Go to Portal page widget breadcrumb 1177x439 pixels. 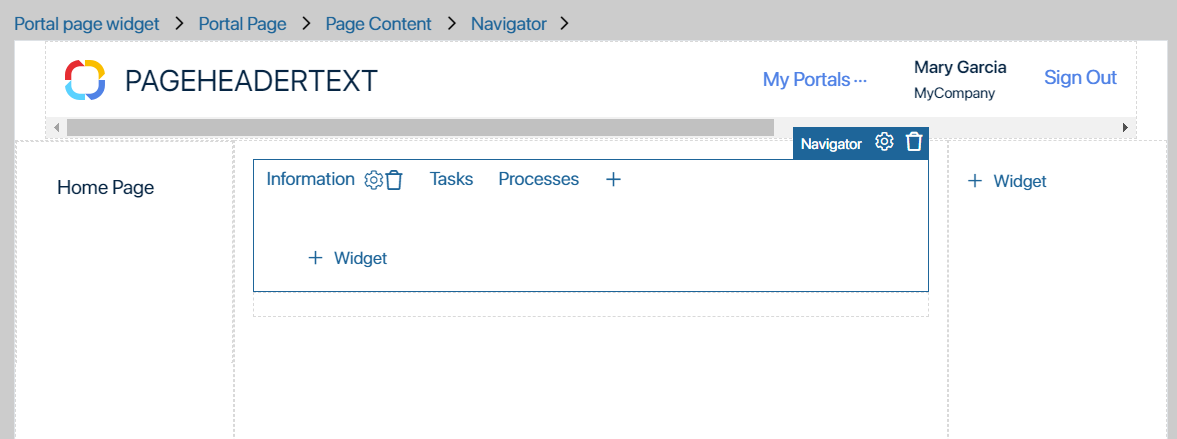coord(87,23)
